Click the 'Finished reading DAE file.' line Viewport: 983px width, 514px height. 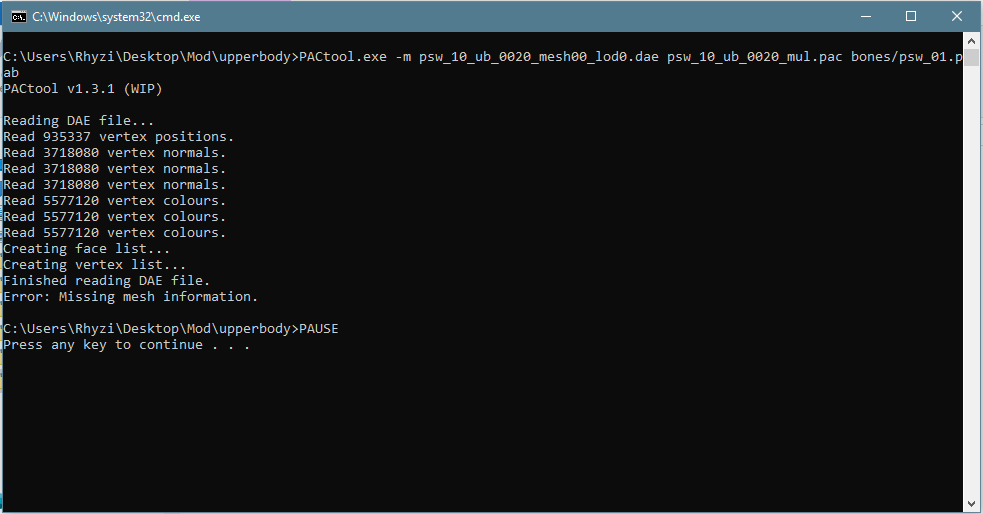pos(107,281)
